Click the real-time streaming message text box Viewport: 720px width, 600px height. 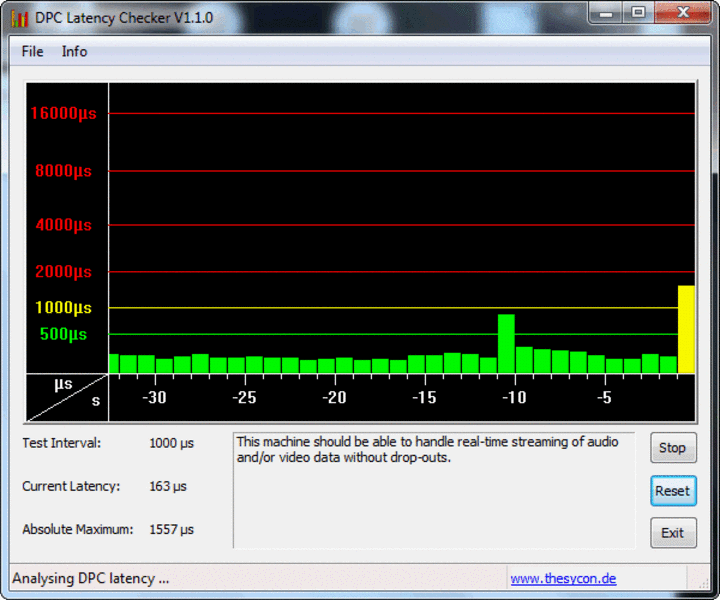point(434,490)
